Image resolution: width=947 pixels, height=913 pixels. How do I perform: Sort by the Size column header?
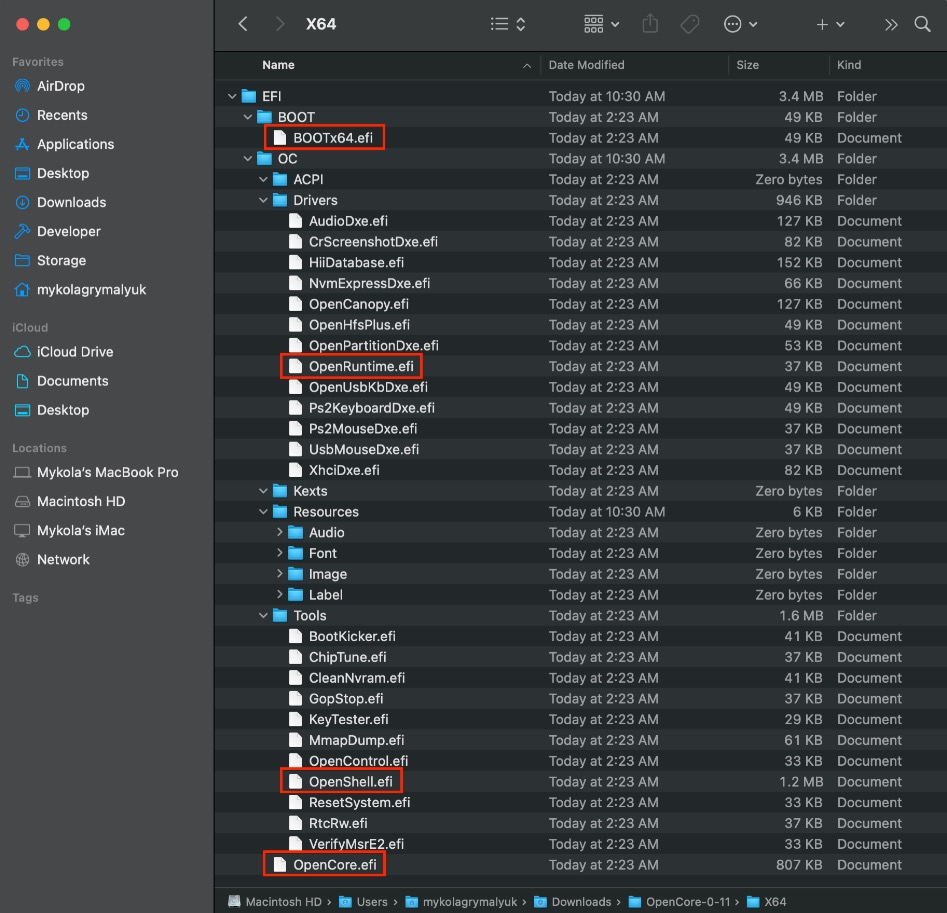747,65
